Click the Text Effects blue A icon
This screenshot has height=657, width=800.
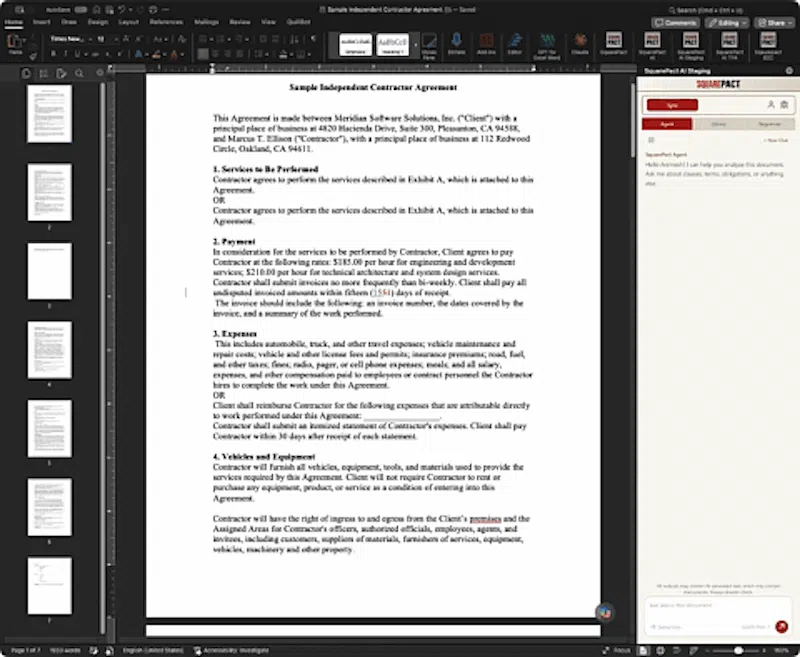pyautogui.click(x=138, y=54)
